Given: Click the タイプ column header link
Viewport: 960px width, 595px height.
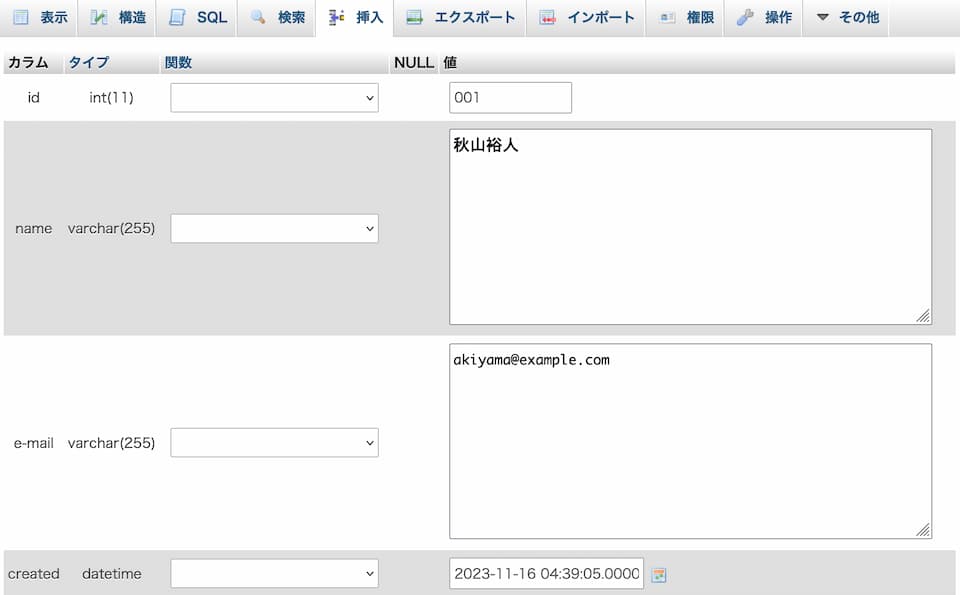Looking at the screenshot, I should pos(88,62).
